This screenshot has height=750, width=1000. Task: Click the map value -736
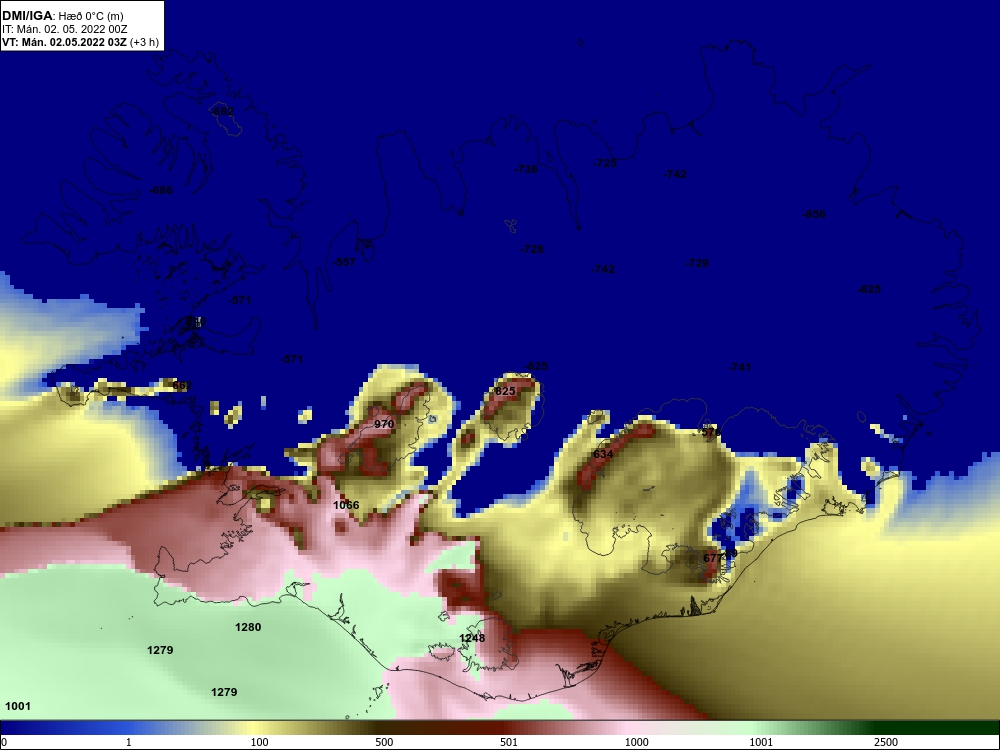(x=526, y=169)
